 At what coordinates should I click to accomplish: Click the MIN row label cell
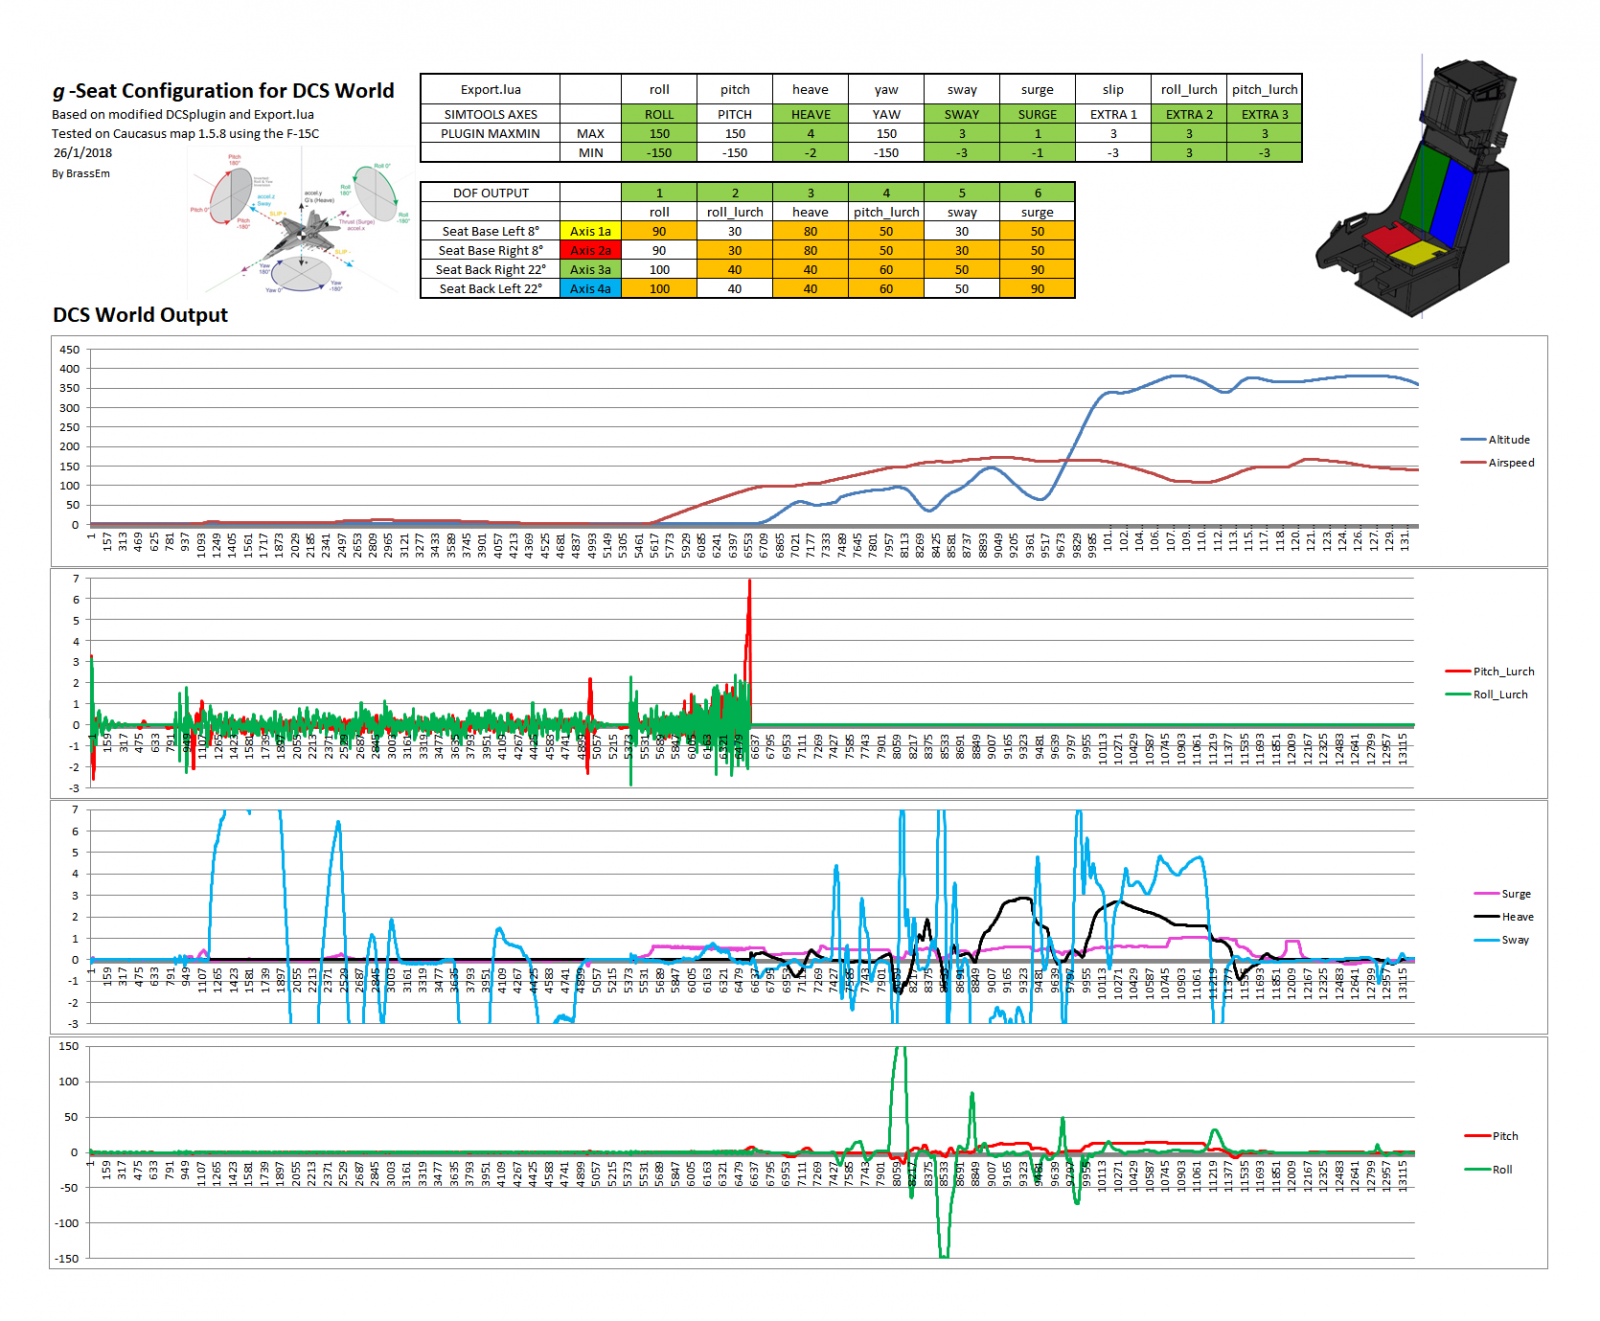click(591, 153)
